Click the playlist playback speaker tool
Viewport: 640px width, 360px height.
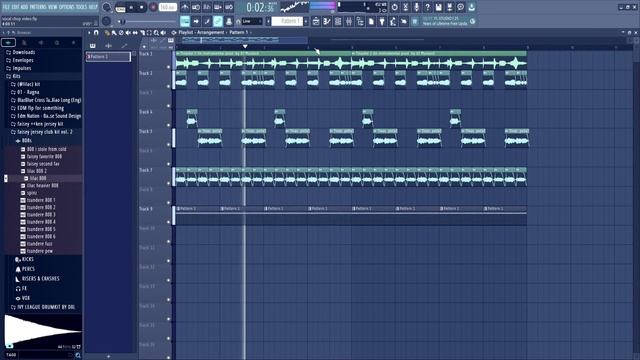[163, 32]
